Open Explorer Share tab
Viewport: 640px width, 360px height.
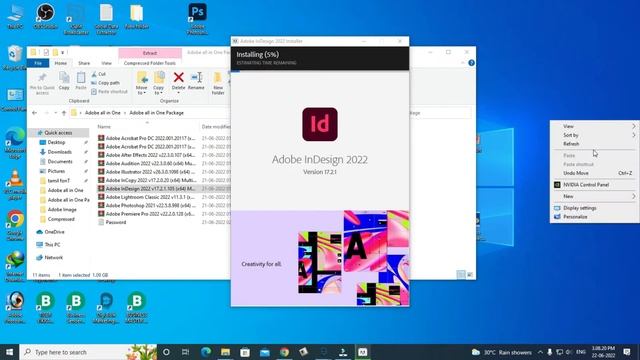(84, 63)
